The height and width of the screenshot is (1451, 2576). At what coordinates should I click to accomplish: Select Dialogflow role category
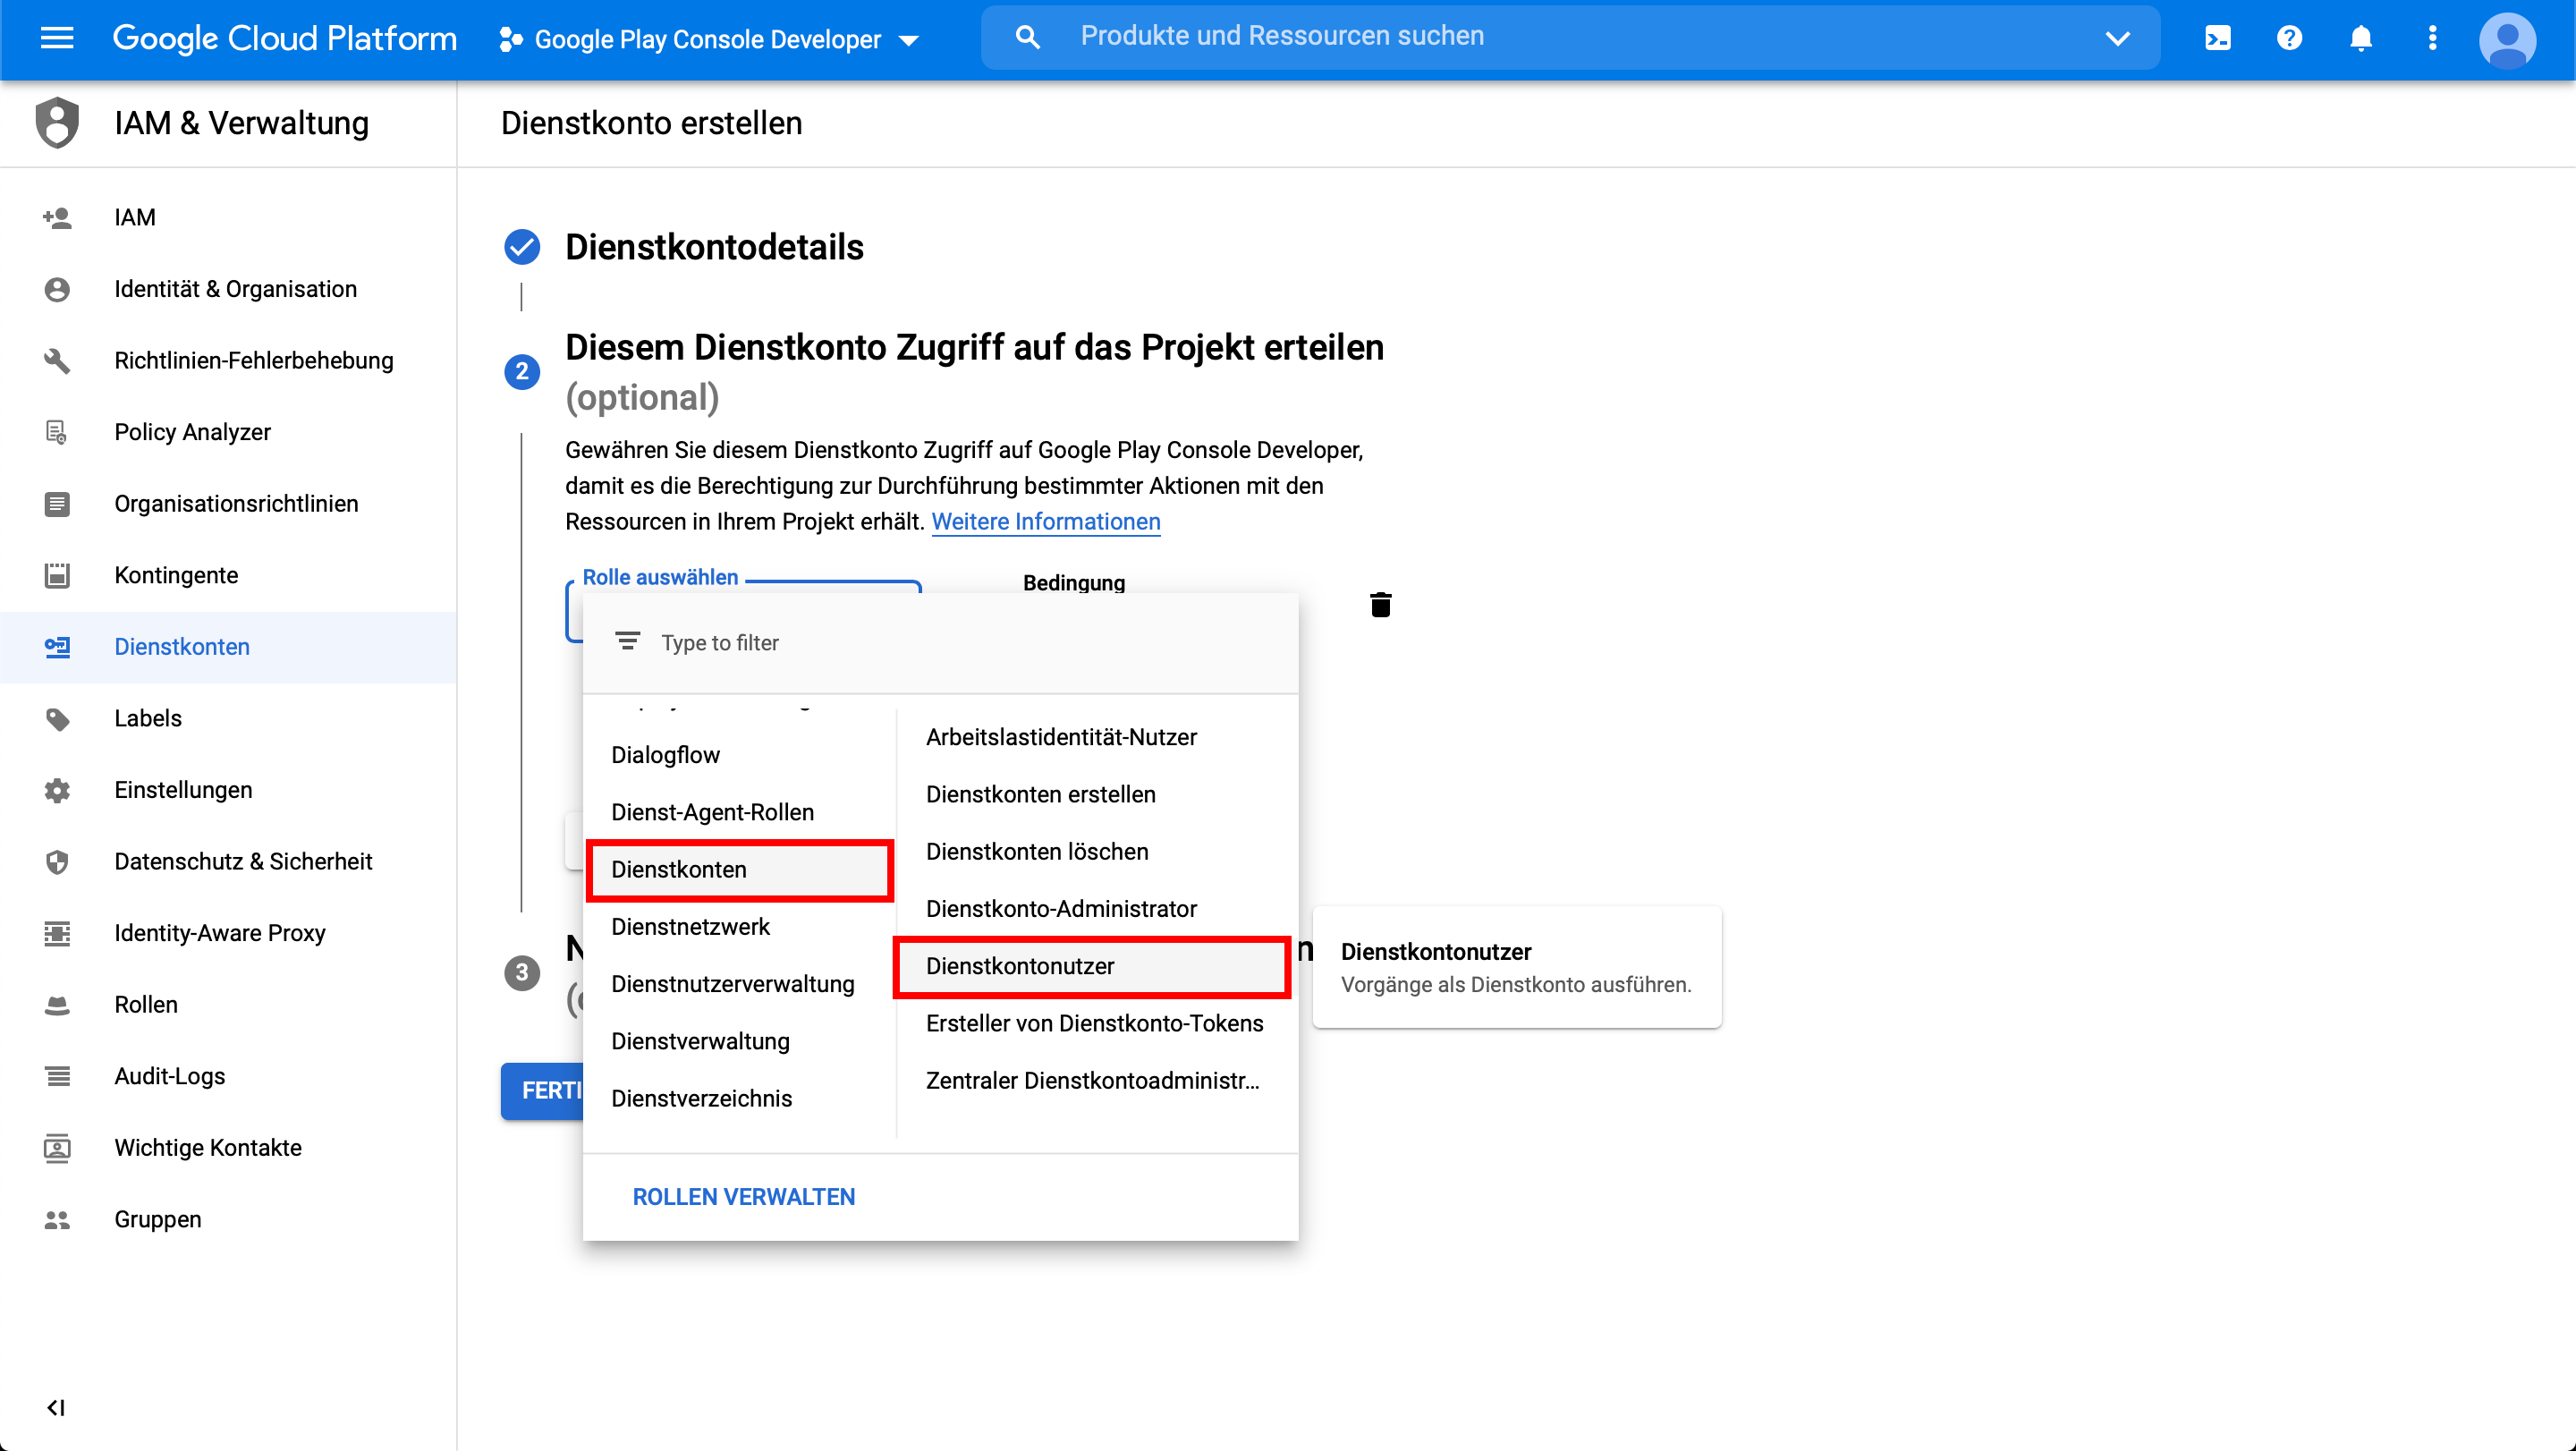740,755
